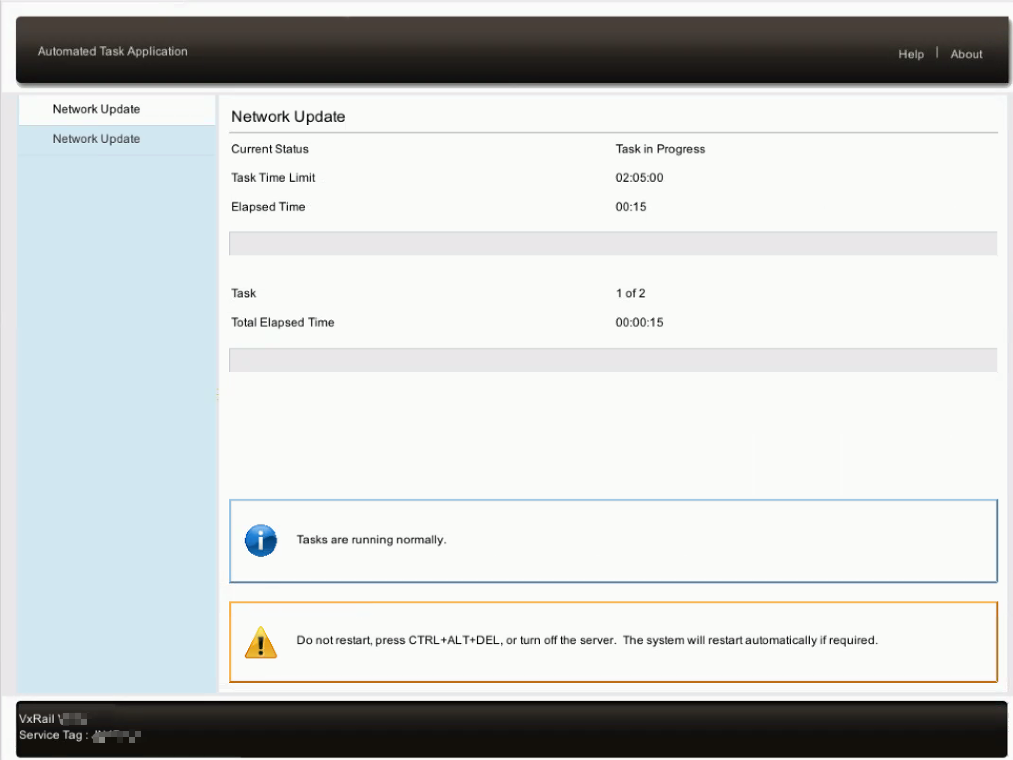The width and height of the screenshot is (1013, 760).
Task: Click the yellow warning triangle icon
Action: point(261,642)
